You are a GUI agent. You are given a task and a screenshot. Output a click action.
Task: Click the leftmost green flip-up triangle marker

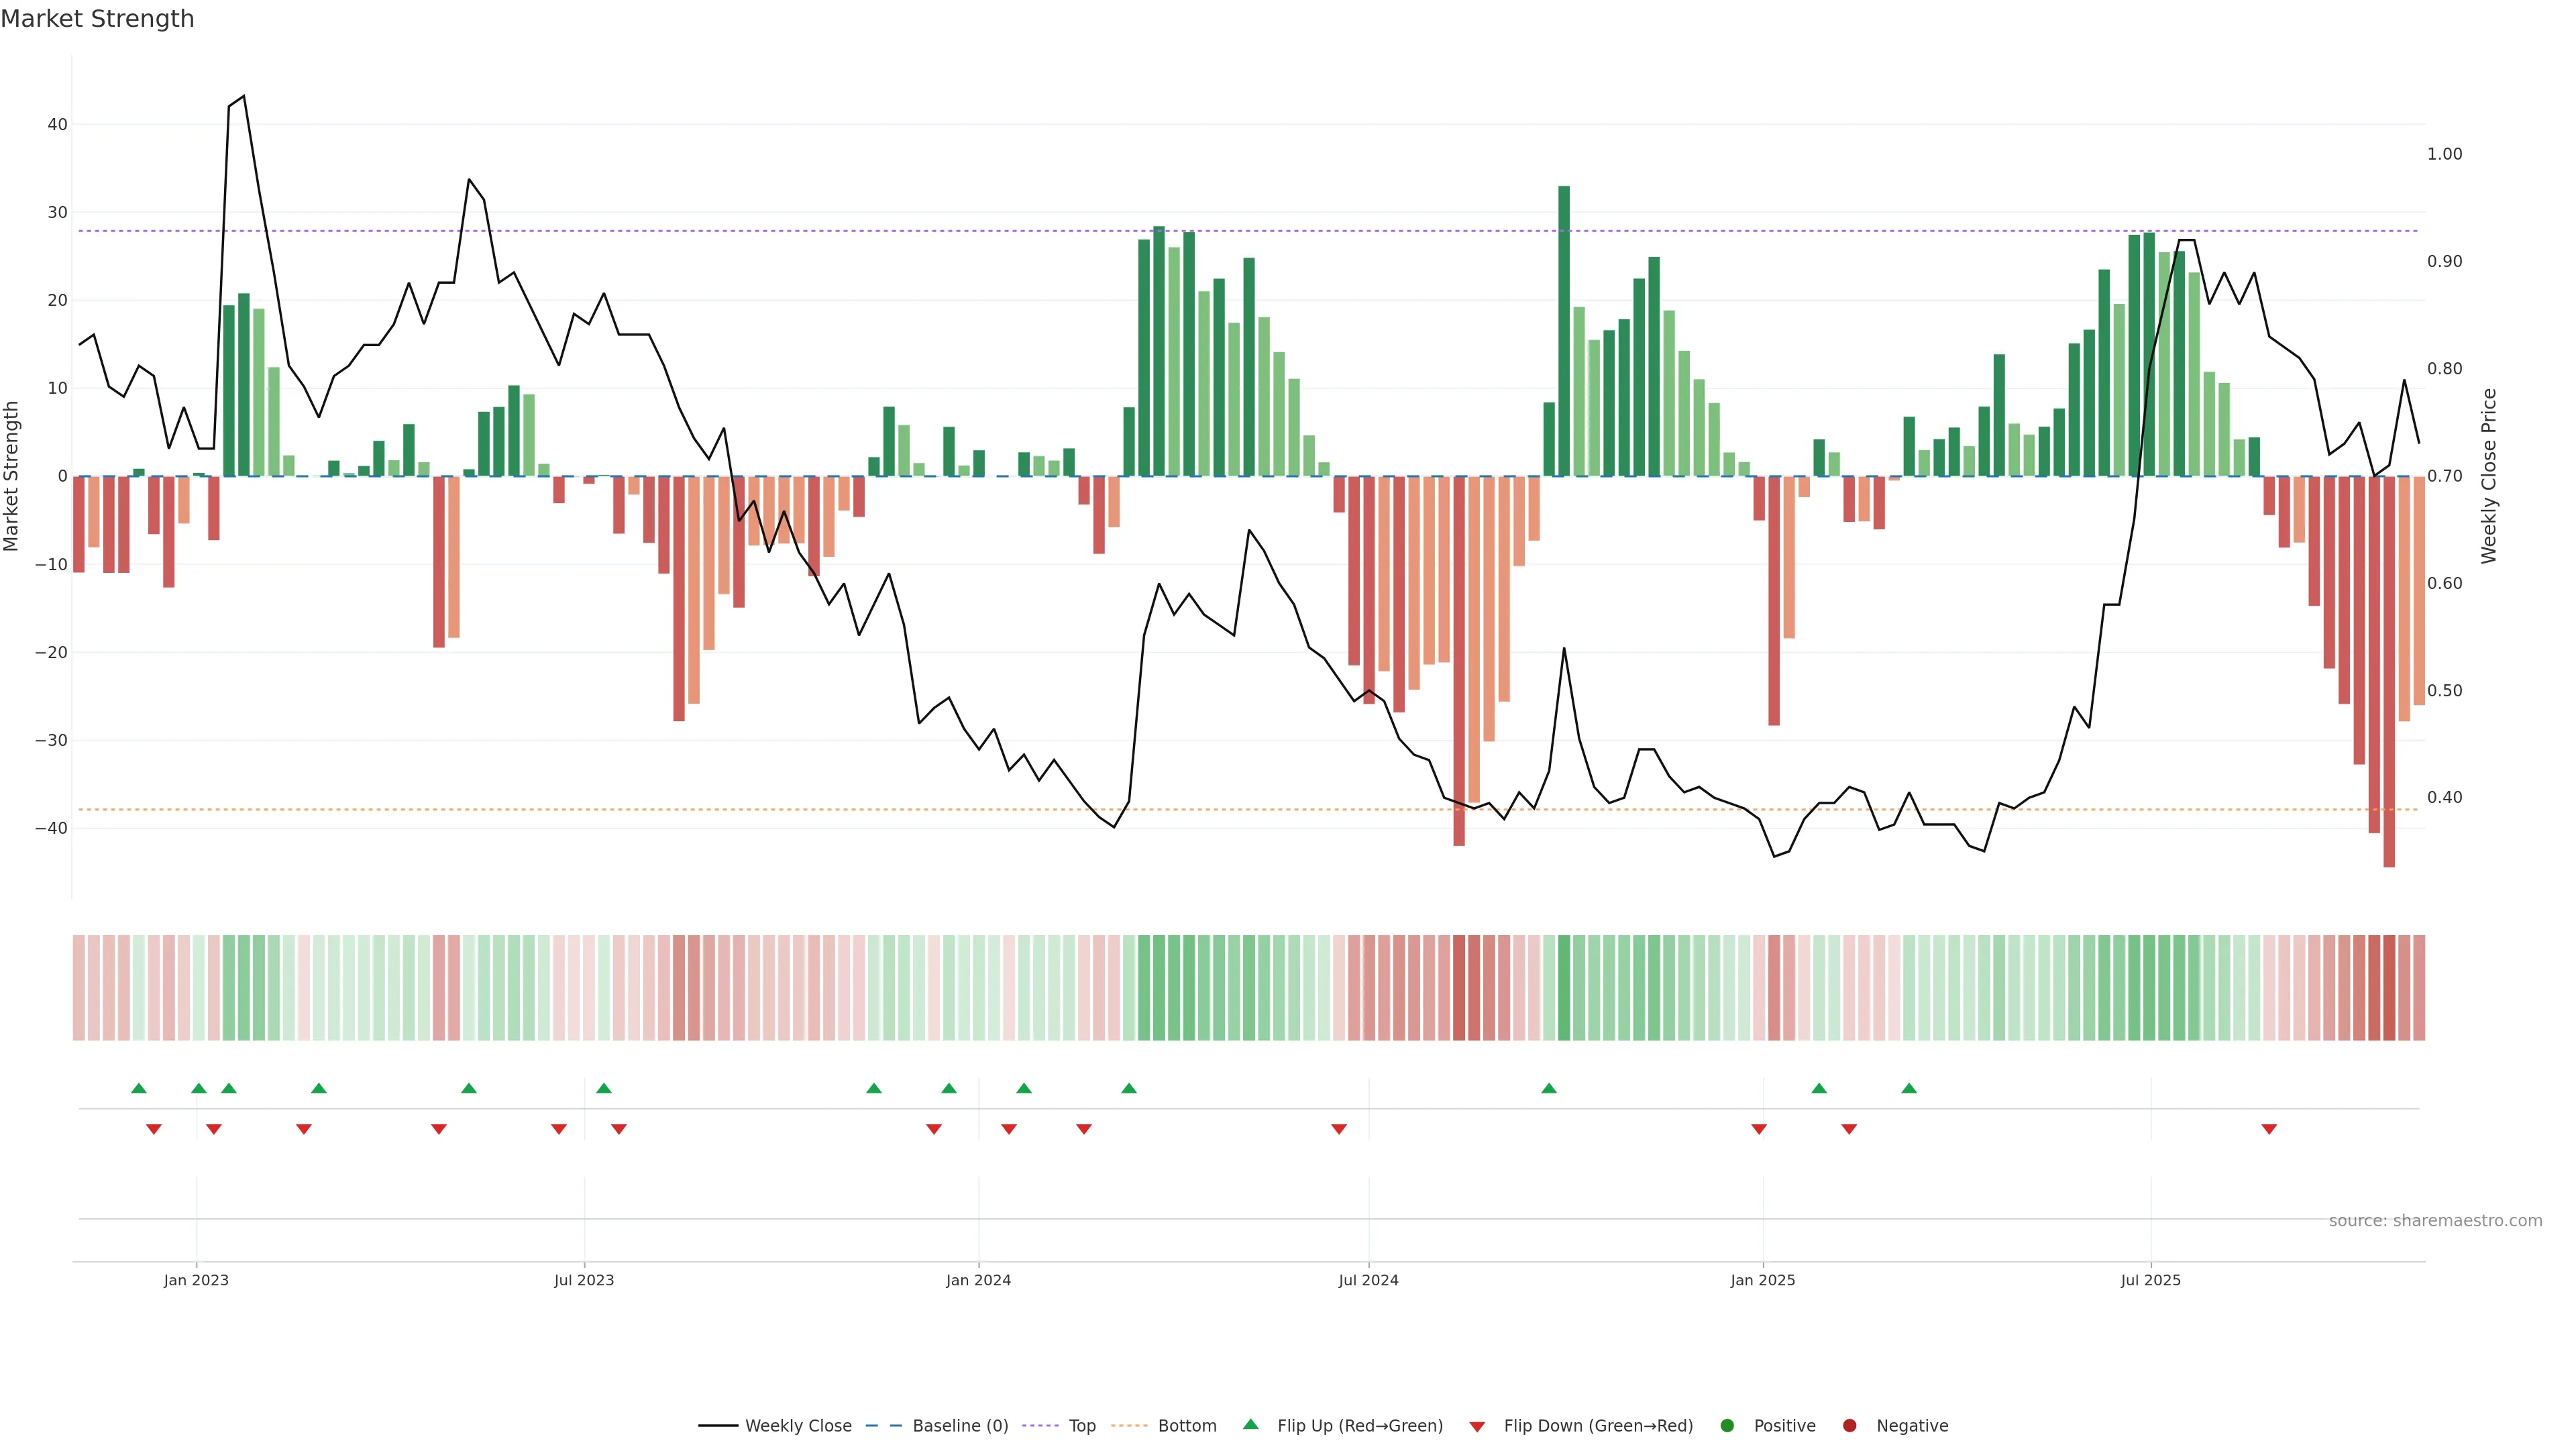point(139,1088)
